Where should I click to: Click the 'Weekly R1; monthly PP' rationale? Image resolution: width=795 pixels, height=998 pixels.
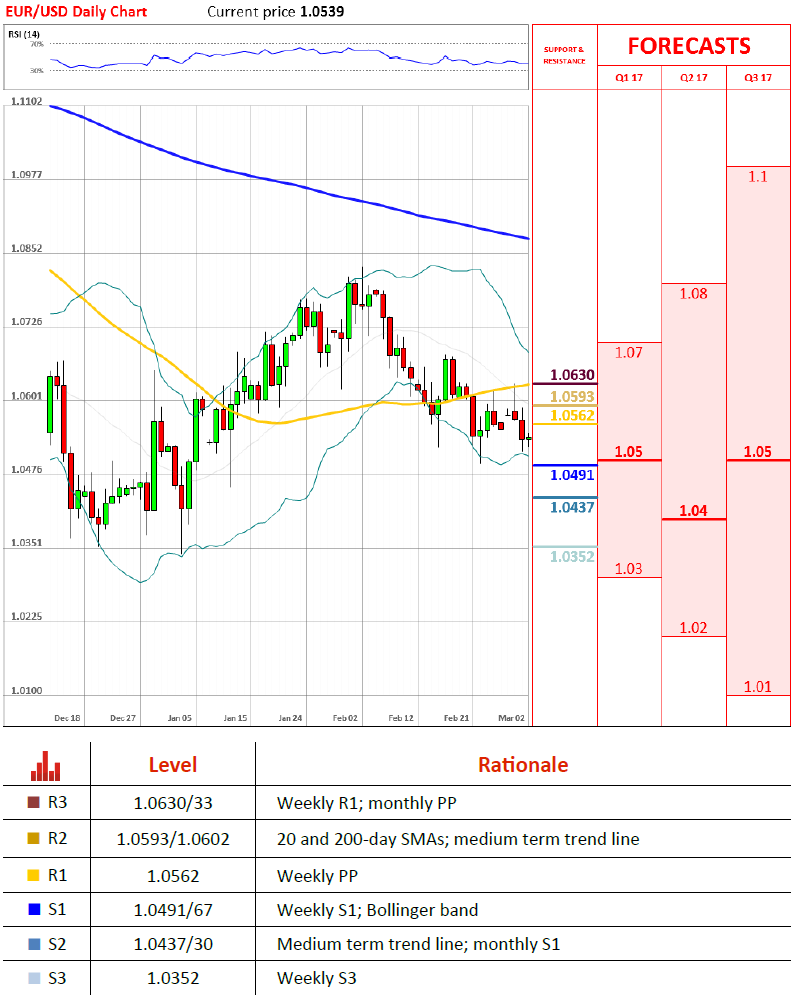367,803
